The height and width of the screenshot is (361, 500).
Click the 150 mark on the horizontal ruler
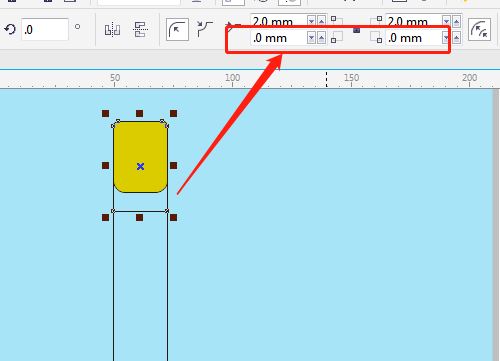(x=351, y=78)
